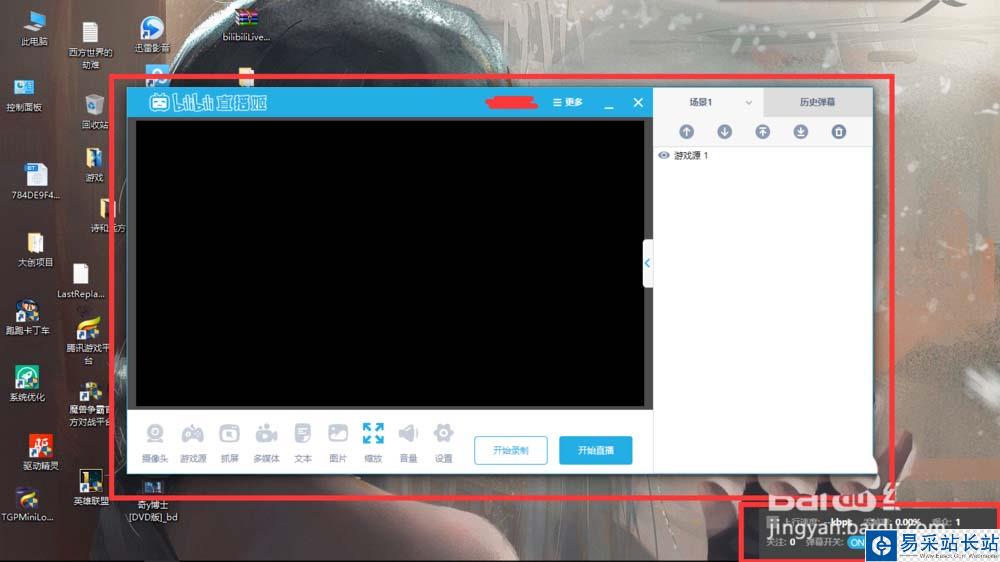Select the LastRepla file icon
Viewport: 1000px width, 562px height.
point(80,281)
